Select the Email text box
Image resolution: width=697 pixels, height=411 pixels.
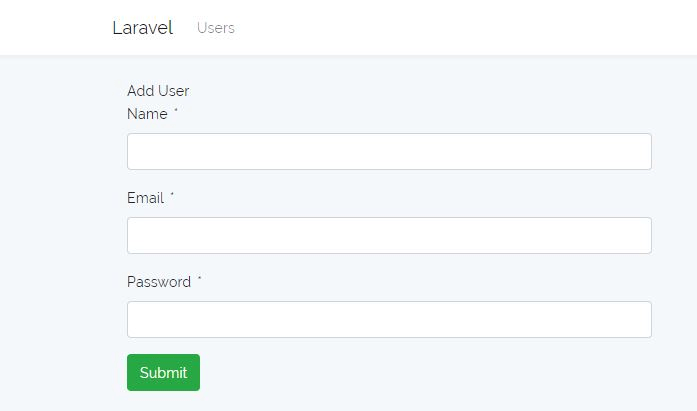pyautogui.click(x=389, y=235)
